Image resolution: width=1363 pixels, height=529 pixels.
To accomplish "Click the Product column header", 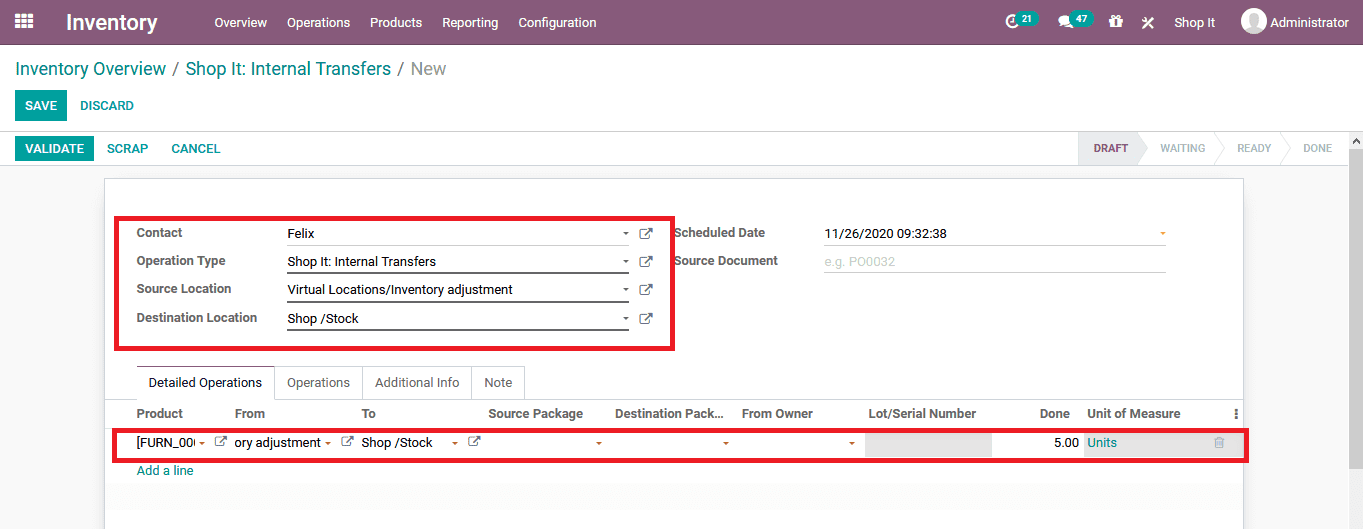I will [160, 414].
